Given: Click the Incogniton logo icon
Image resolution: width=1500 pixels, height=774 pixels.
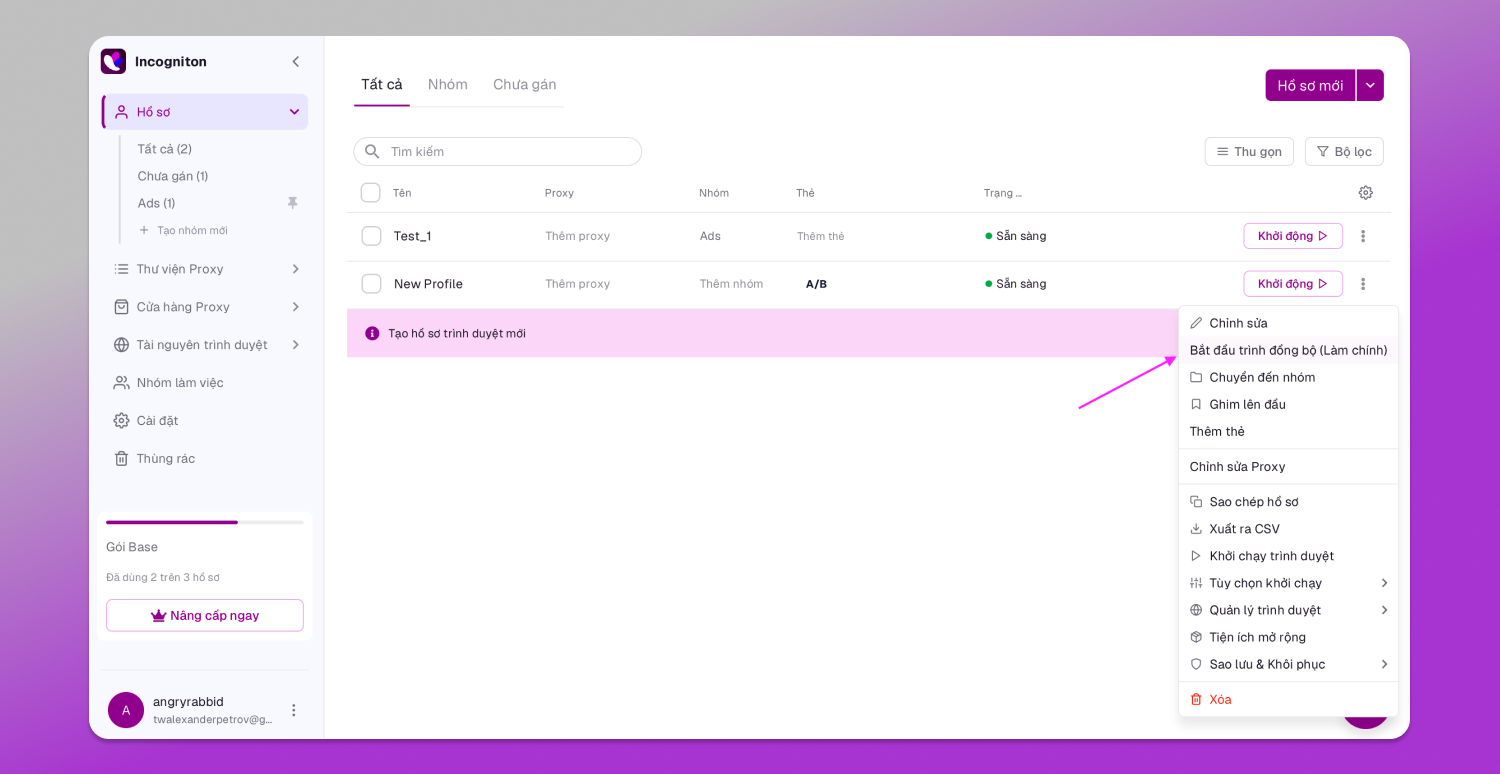Looking at the screenshot, I should 113,61.
